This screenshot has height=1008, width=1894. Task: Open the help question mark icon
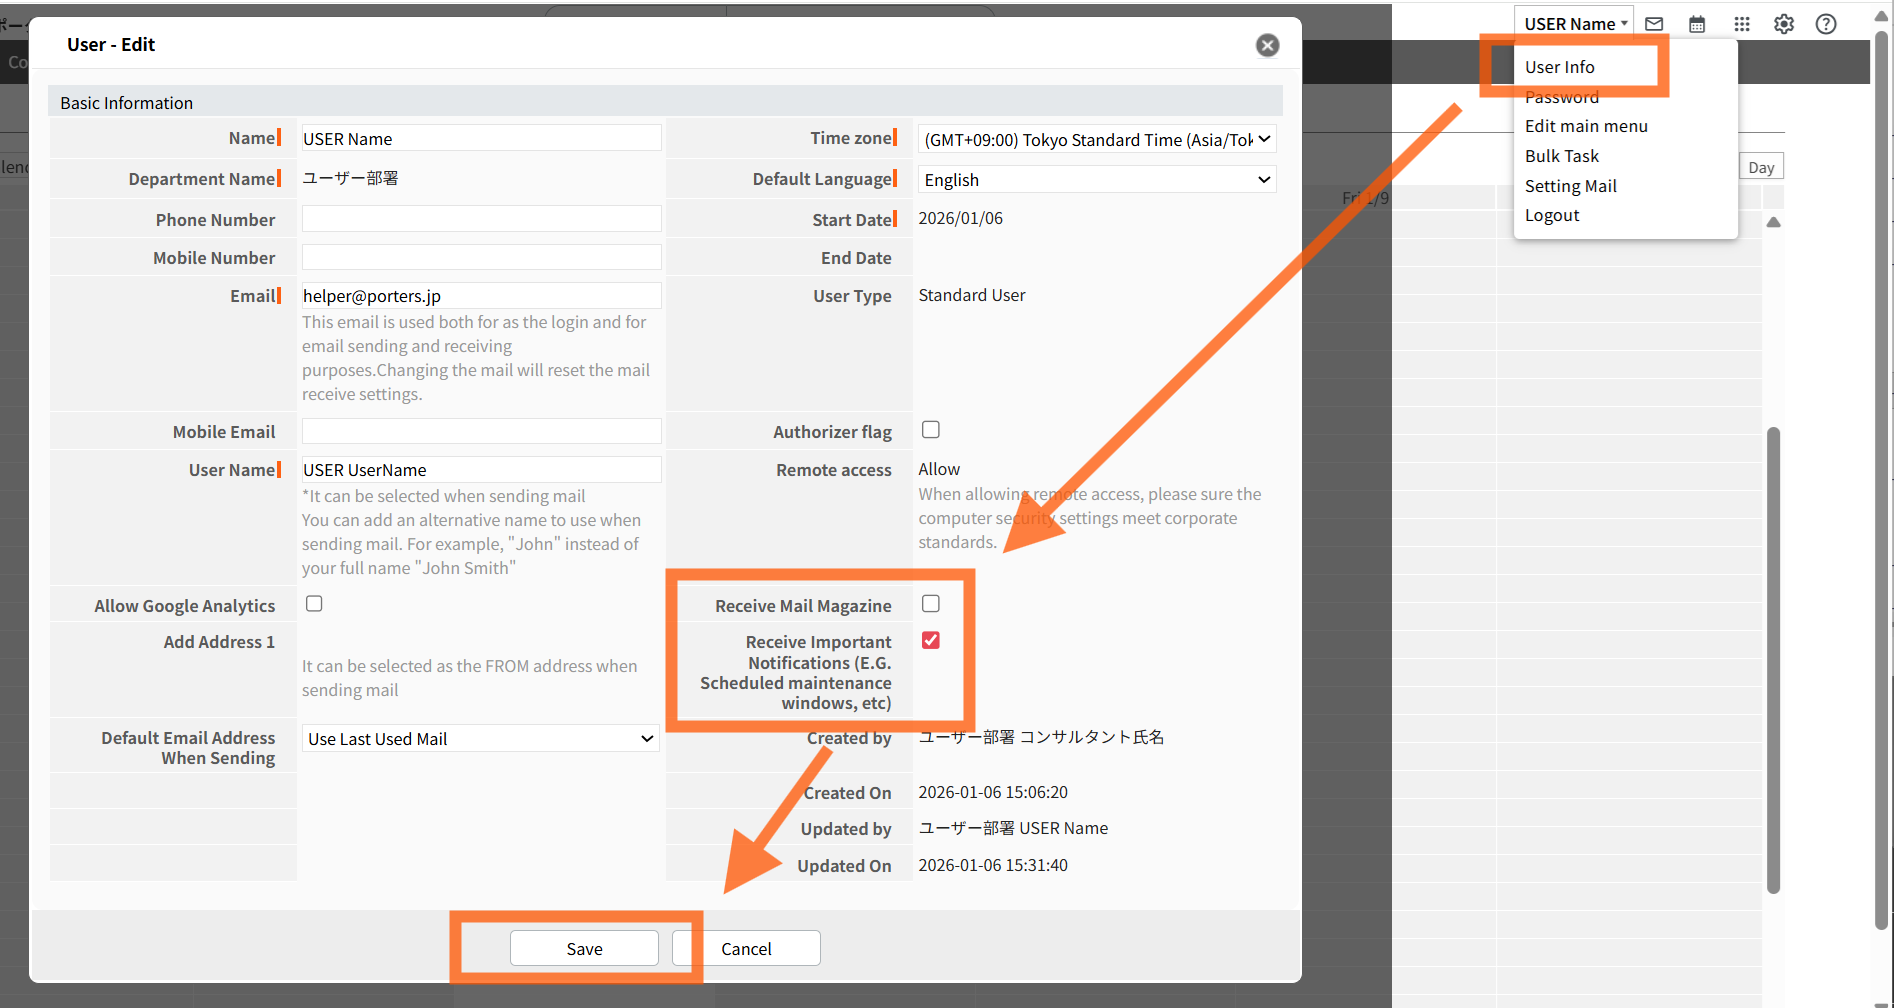click(x=1826, y=24)
